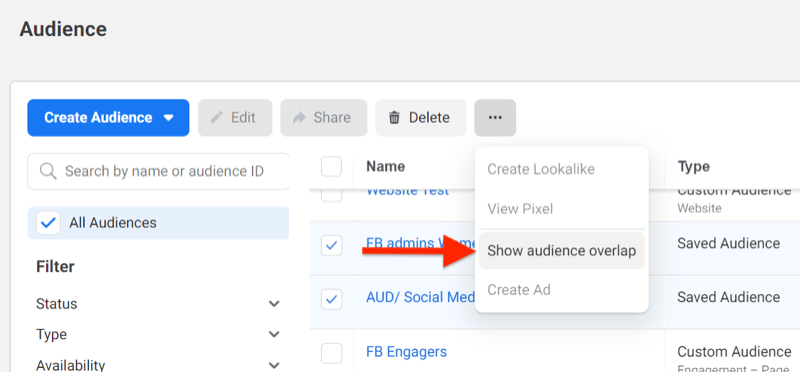
Task: Click the pencil icon on Edit
Action: point(217,118)
